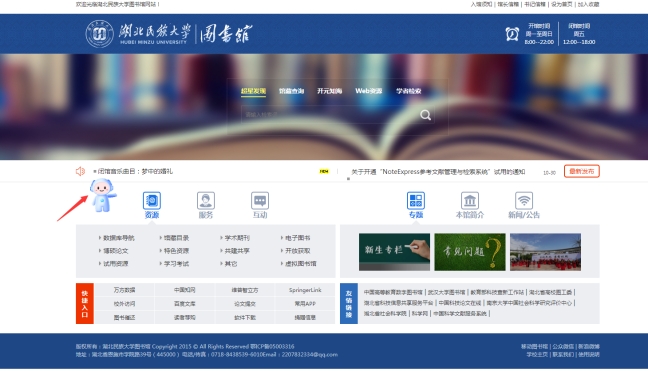Open the 新闻/公告 wifi-style icon

click(524, 201)
